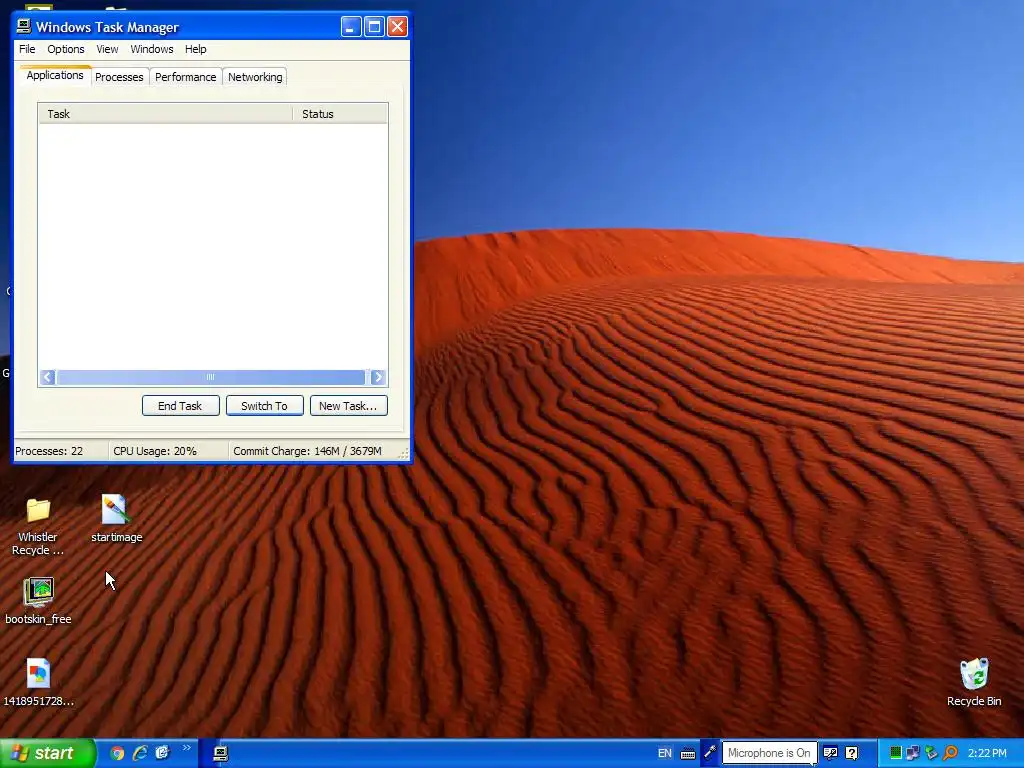The height and width of the screenshot is (768, 1024).
Task: Switch to the Applications tab
Action: (55, 75)
